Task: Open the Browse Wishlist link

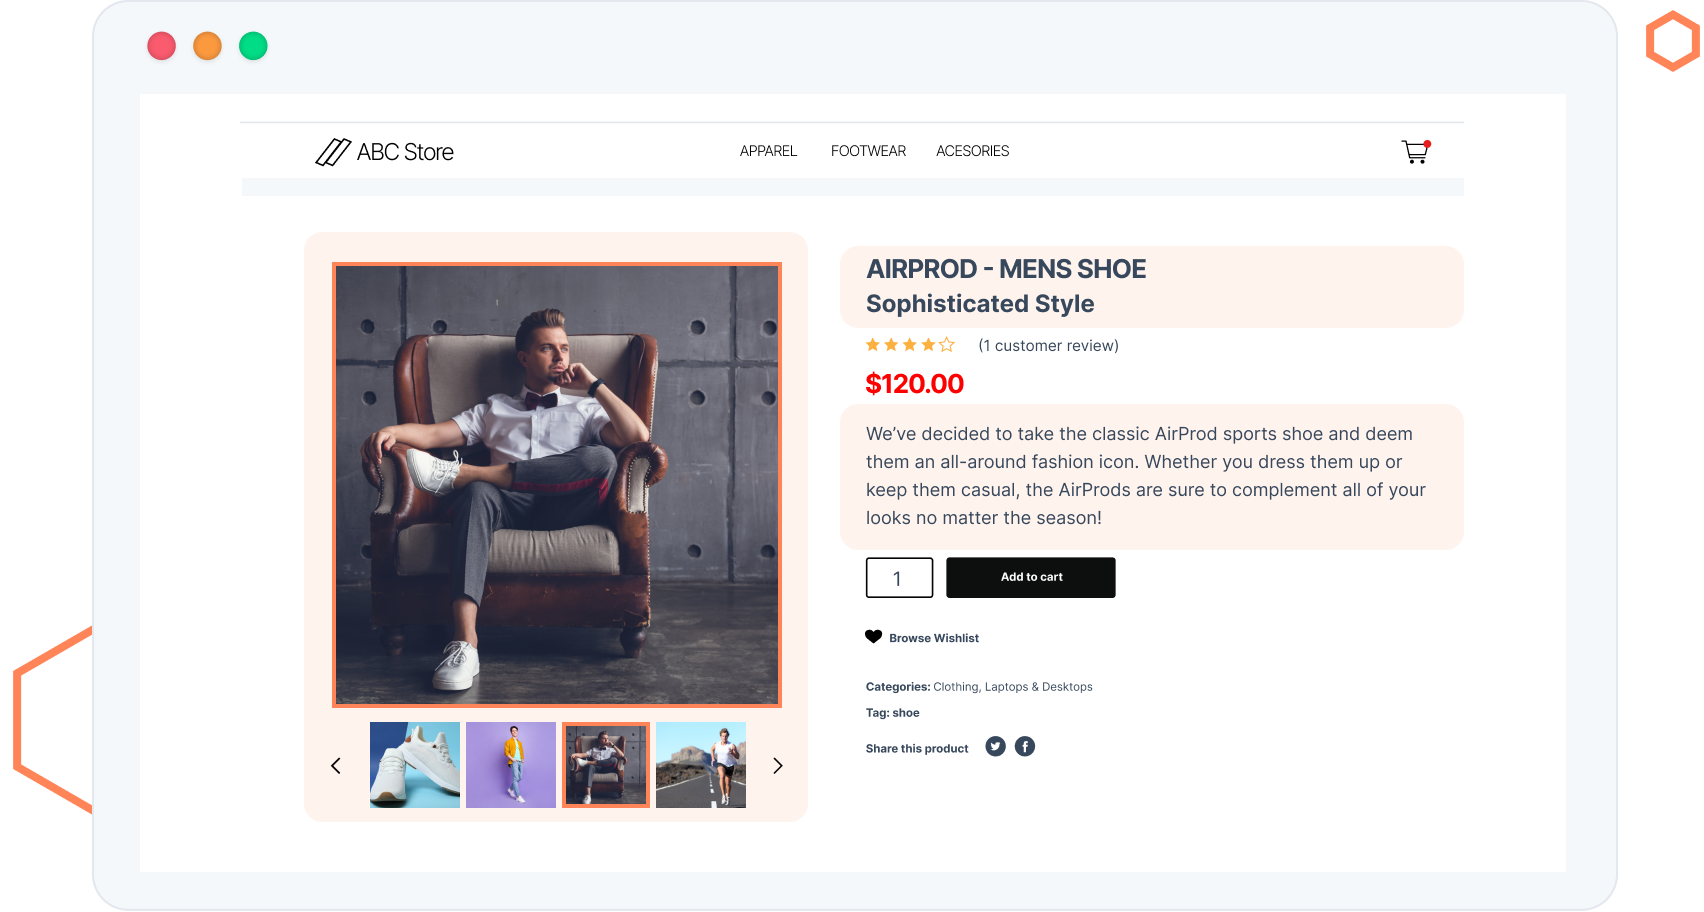Action: (934, 638)
